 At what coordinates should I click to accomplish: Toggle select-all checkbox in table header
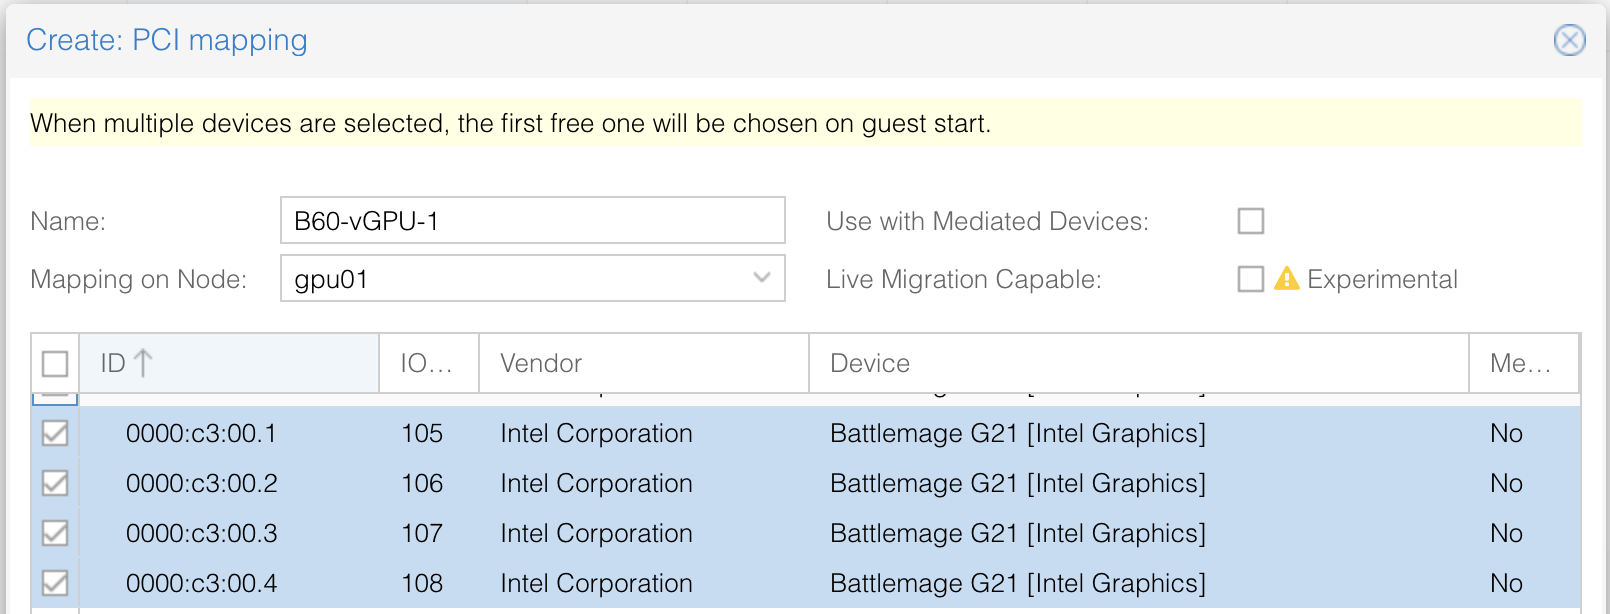tap(55, 363)
